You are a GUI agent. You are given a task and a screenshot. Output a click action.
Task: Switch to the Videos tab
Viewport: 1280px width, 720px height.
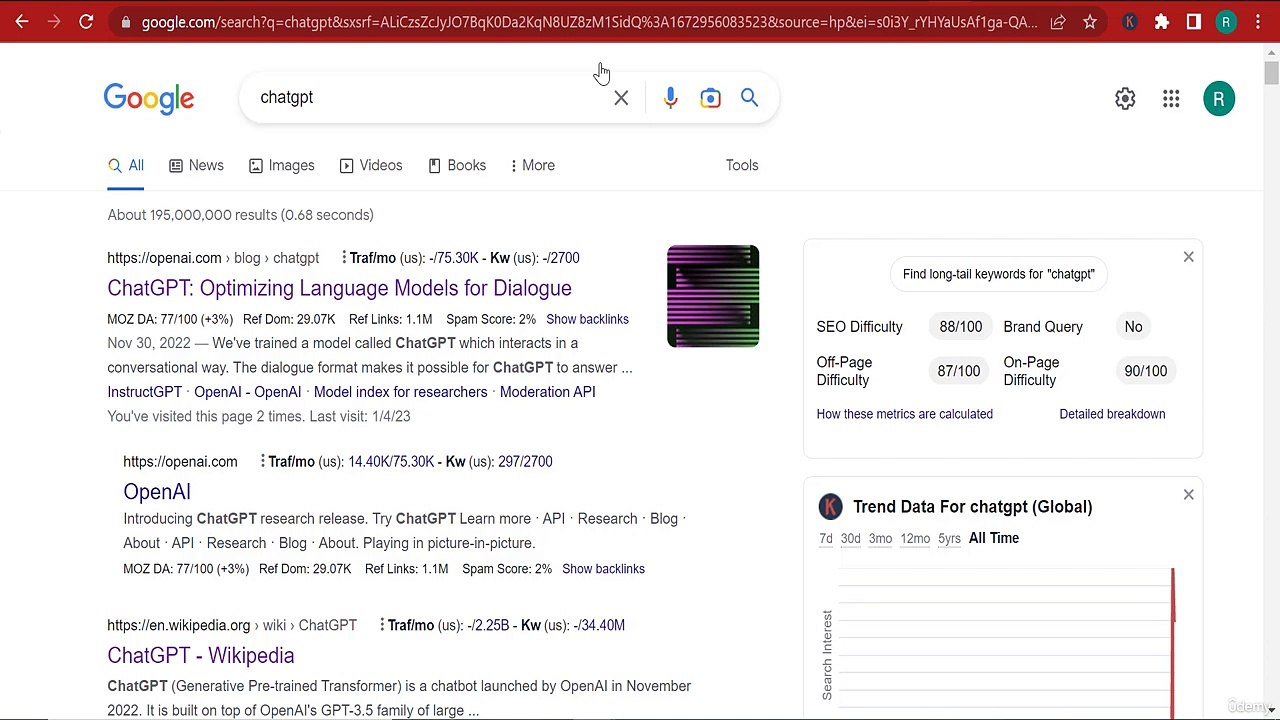(370, 165)
